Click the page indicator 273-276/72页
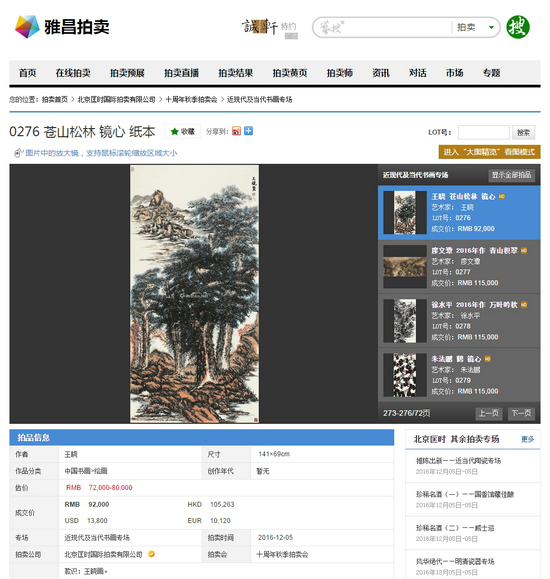The image size is (550, 579). pos(406,413)
